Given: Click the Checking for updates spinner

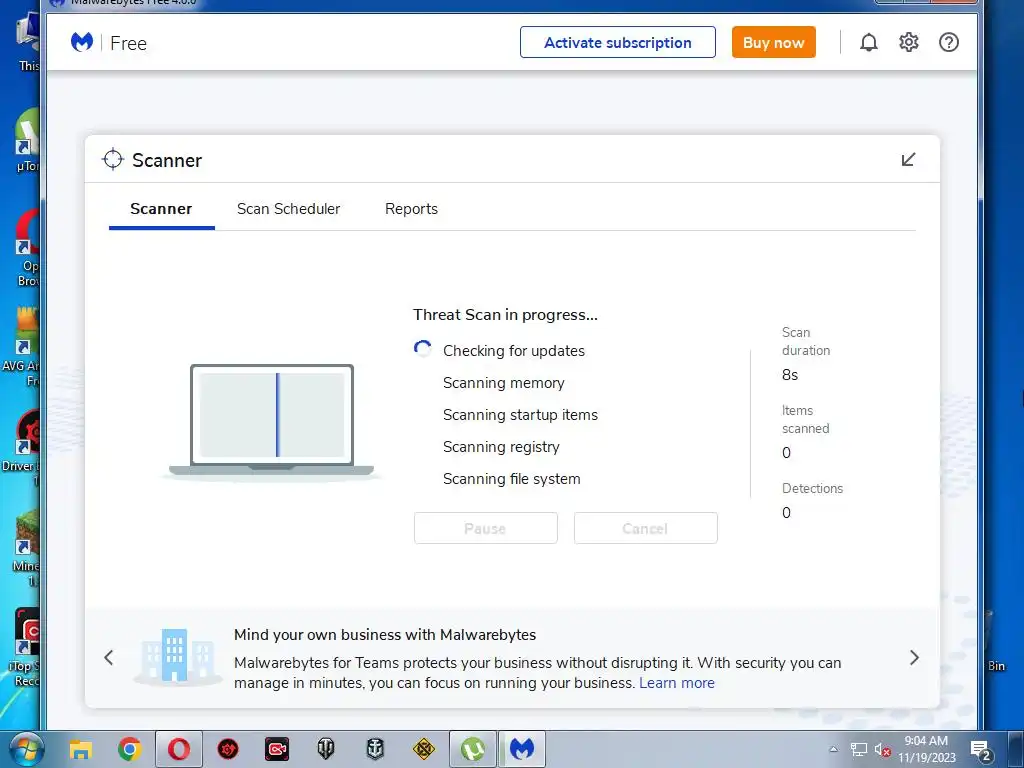Looking at the screenshot, I should click(x=423, y=349).
